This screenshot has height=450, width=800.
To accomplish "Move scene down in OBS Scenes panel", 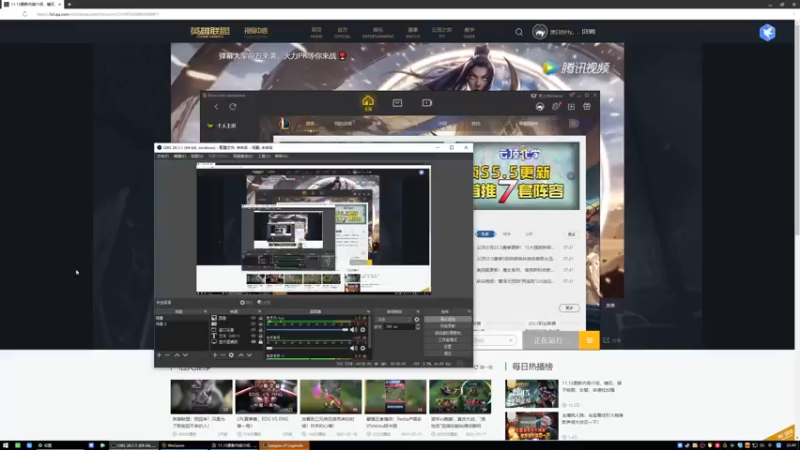I will (x=185, y=355).
